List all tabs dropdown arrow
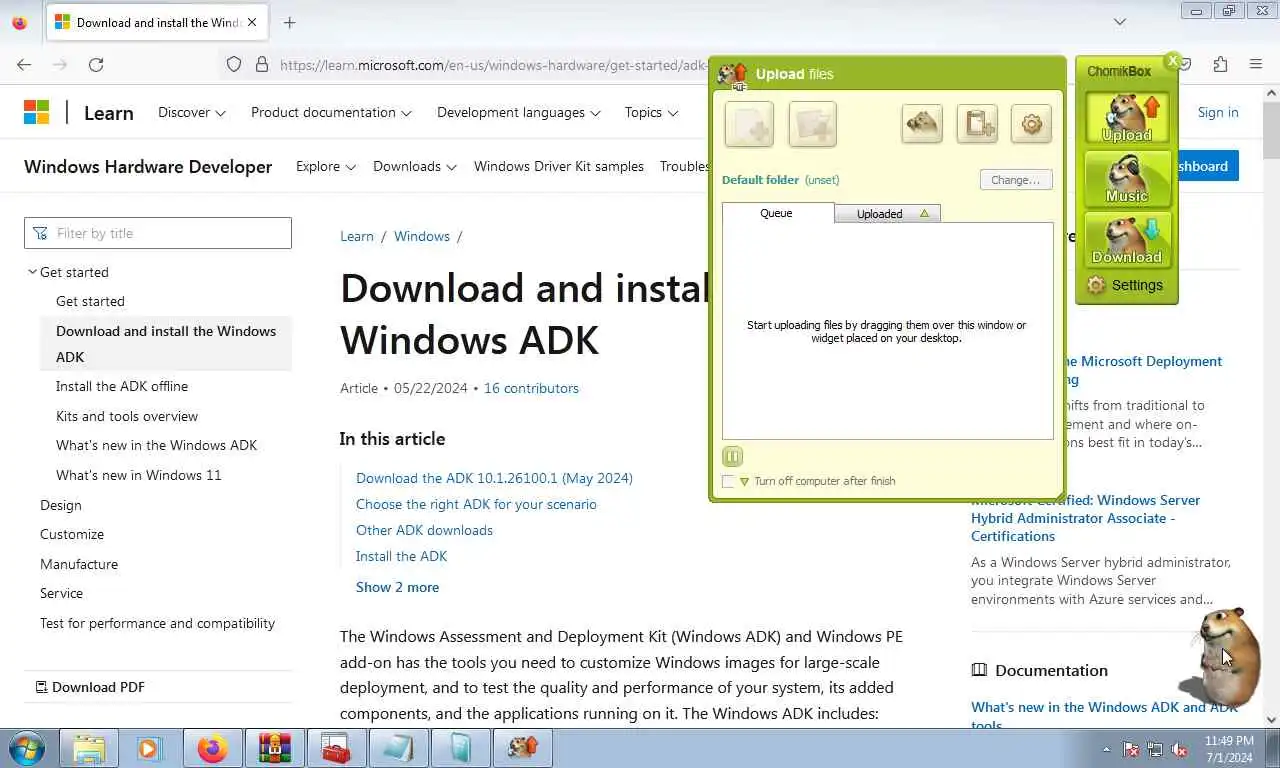The height and width of the screenshot is (768, 1280). coord(1120,22)
